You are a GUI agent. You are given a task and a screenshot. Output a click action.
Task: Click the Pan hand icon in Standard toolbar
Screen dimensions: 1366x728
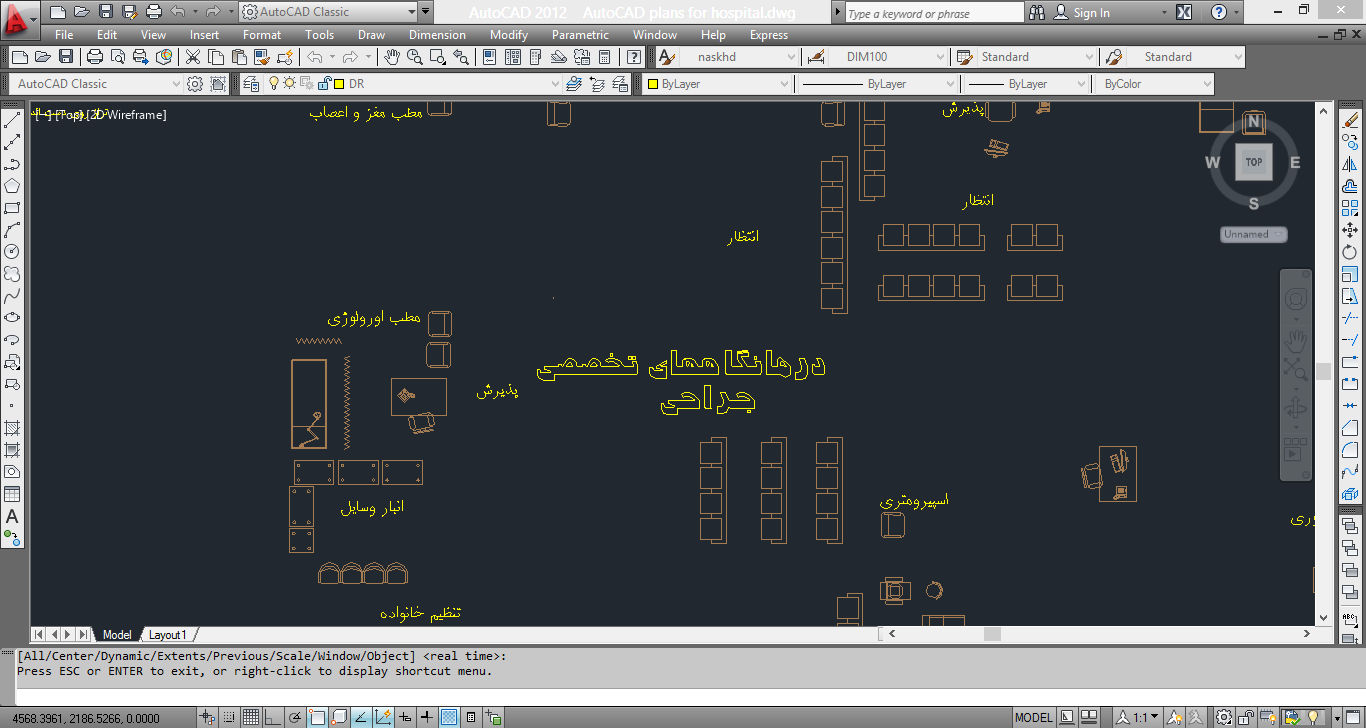[392, 57]
